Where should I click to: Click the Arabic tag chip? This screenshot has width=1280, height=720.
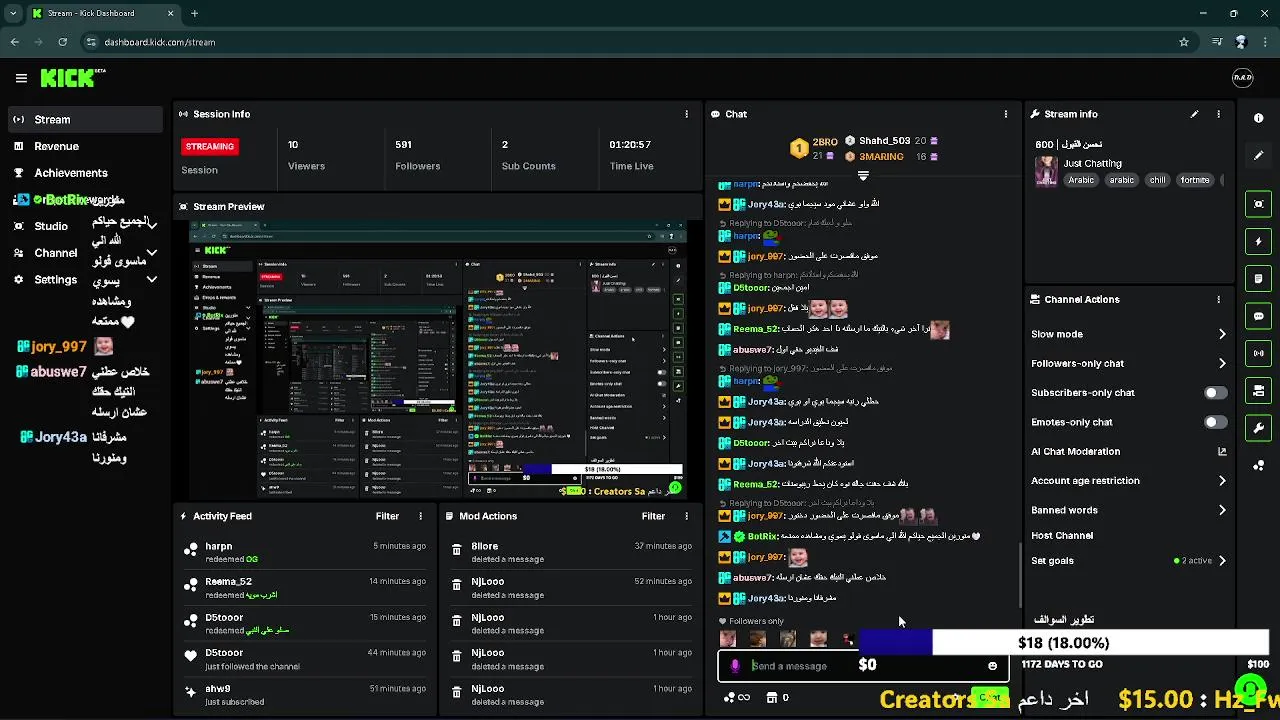point(1080,180)
